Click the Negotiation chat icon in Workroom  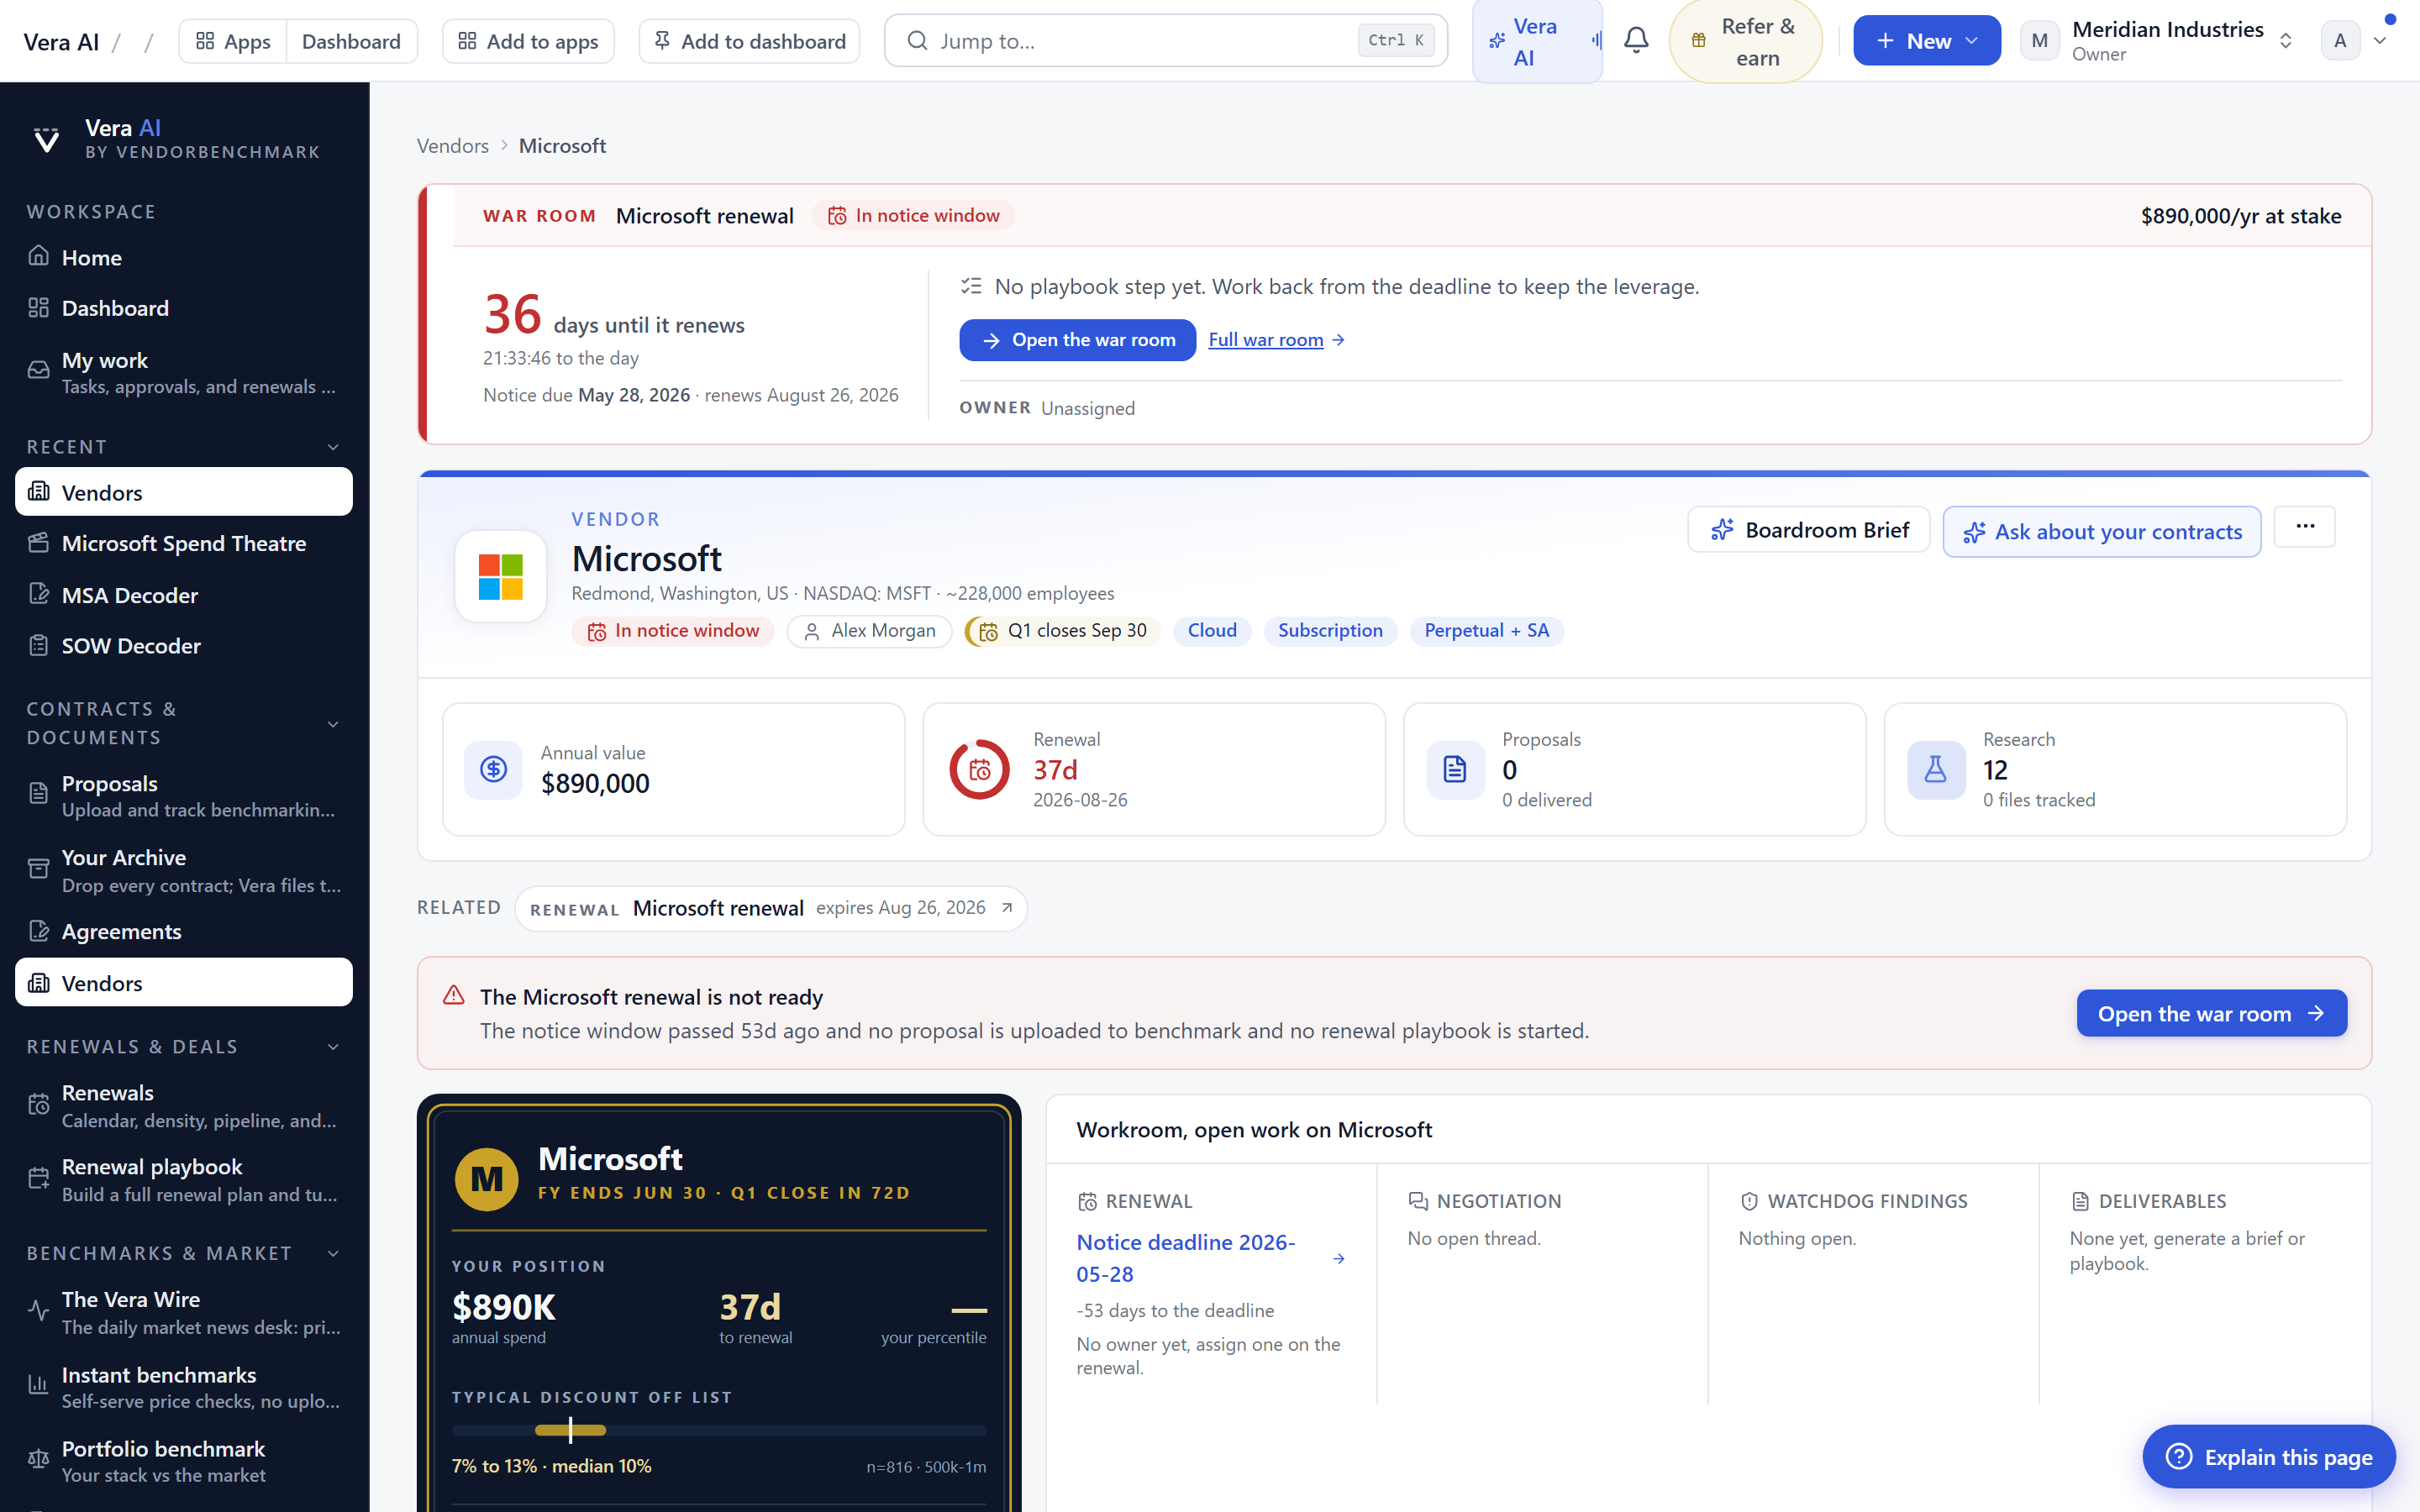(1418, 1201)
